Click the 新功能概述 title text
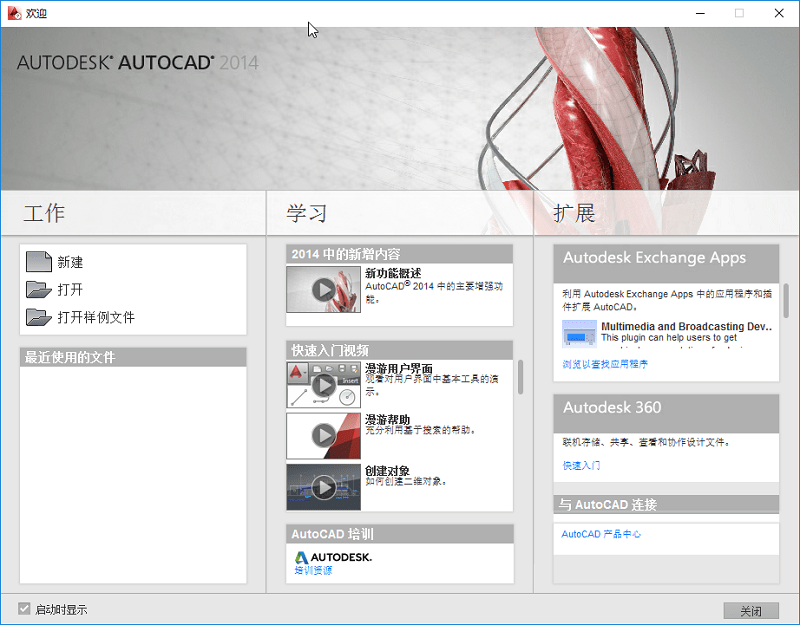 (x=393, y=273)
